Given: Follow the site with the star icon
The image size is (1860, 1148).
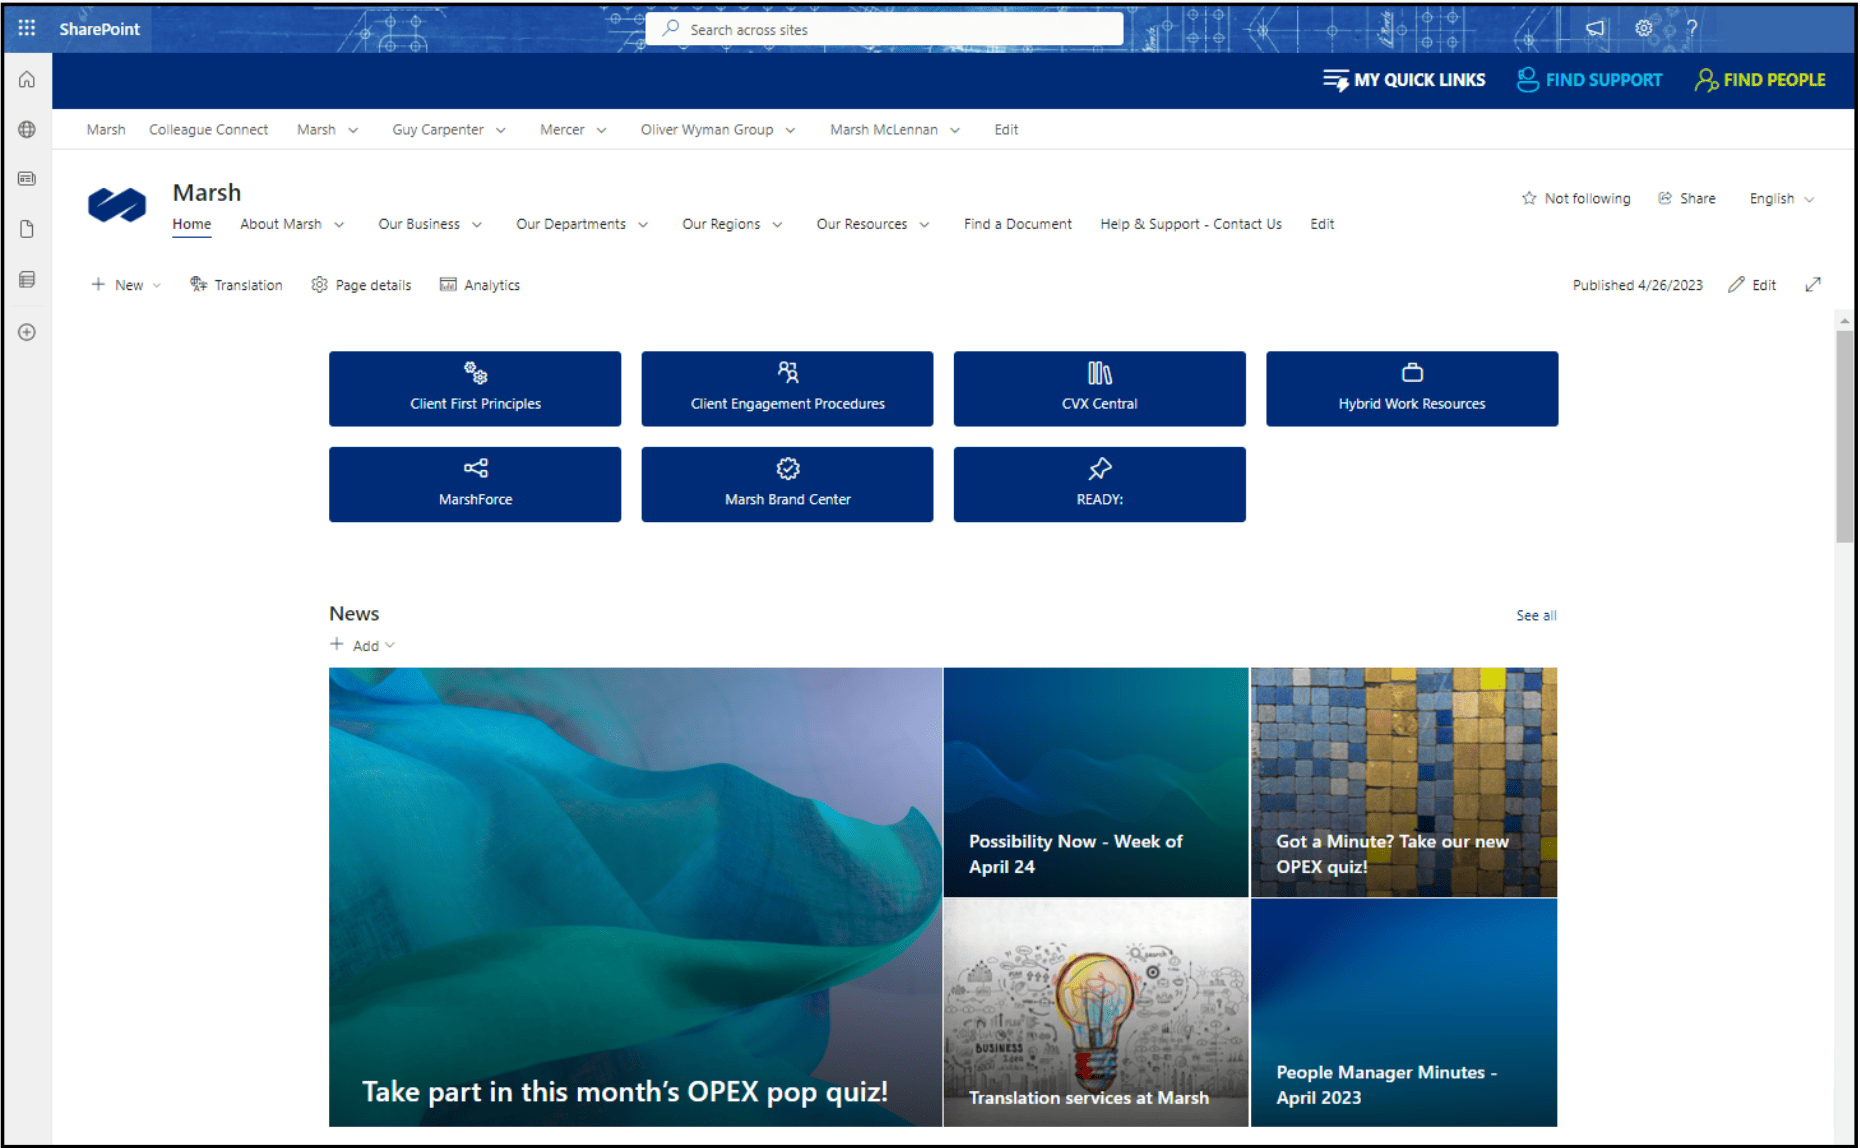Looking at the screenshot, I should click(x=1529, y=198).
